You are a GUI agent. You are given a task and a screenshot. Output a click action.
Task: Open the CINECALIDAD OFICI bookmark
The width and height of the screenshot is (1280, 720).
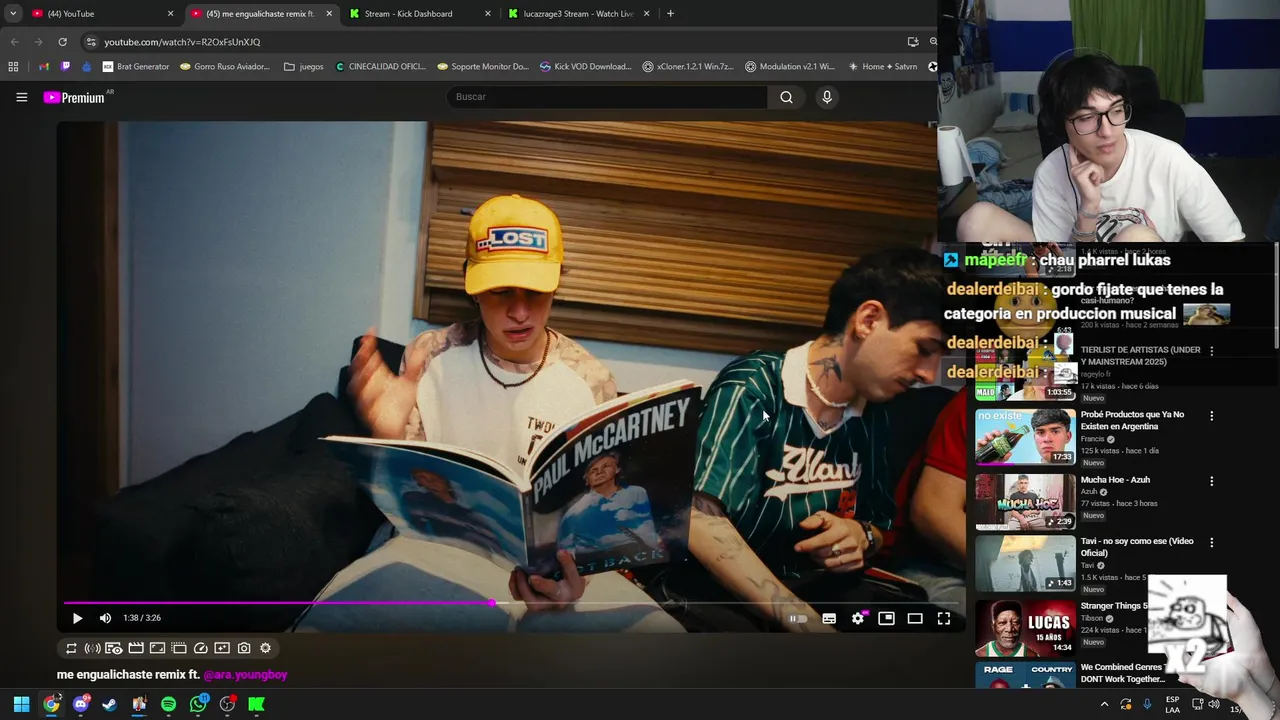pyautogui.click(x=380, y=67)
